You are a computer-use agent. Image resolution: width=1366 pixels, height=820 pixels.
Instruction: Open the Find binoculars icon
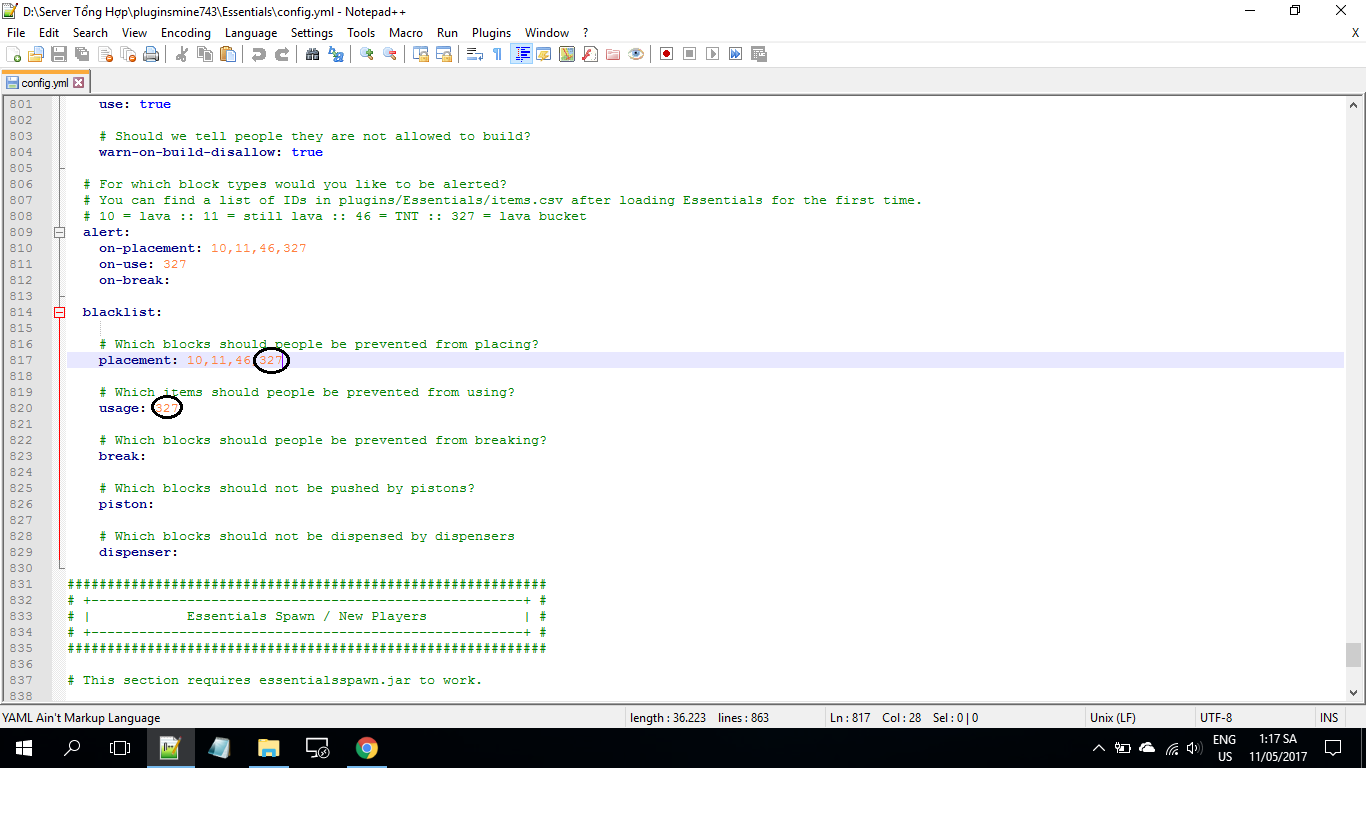click(312, 54)
